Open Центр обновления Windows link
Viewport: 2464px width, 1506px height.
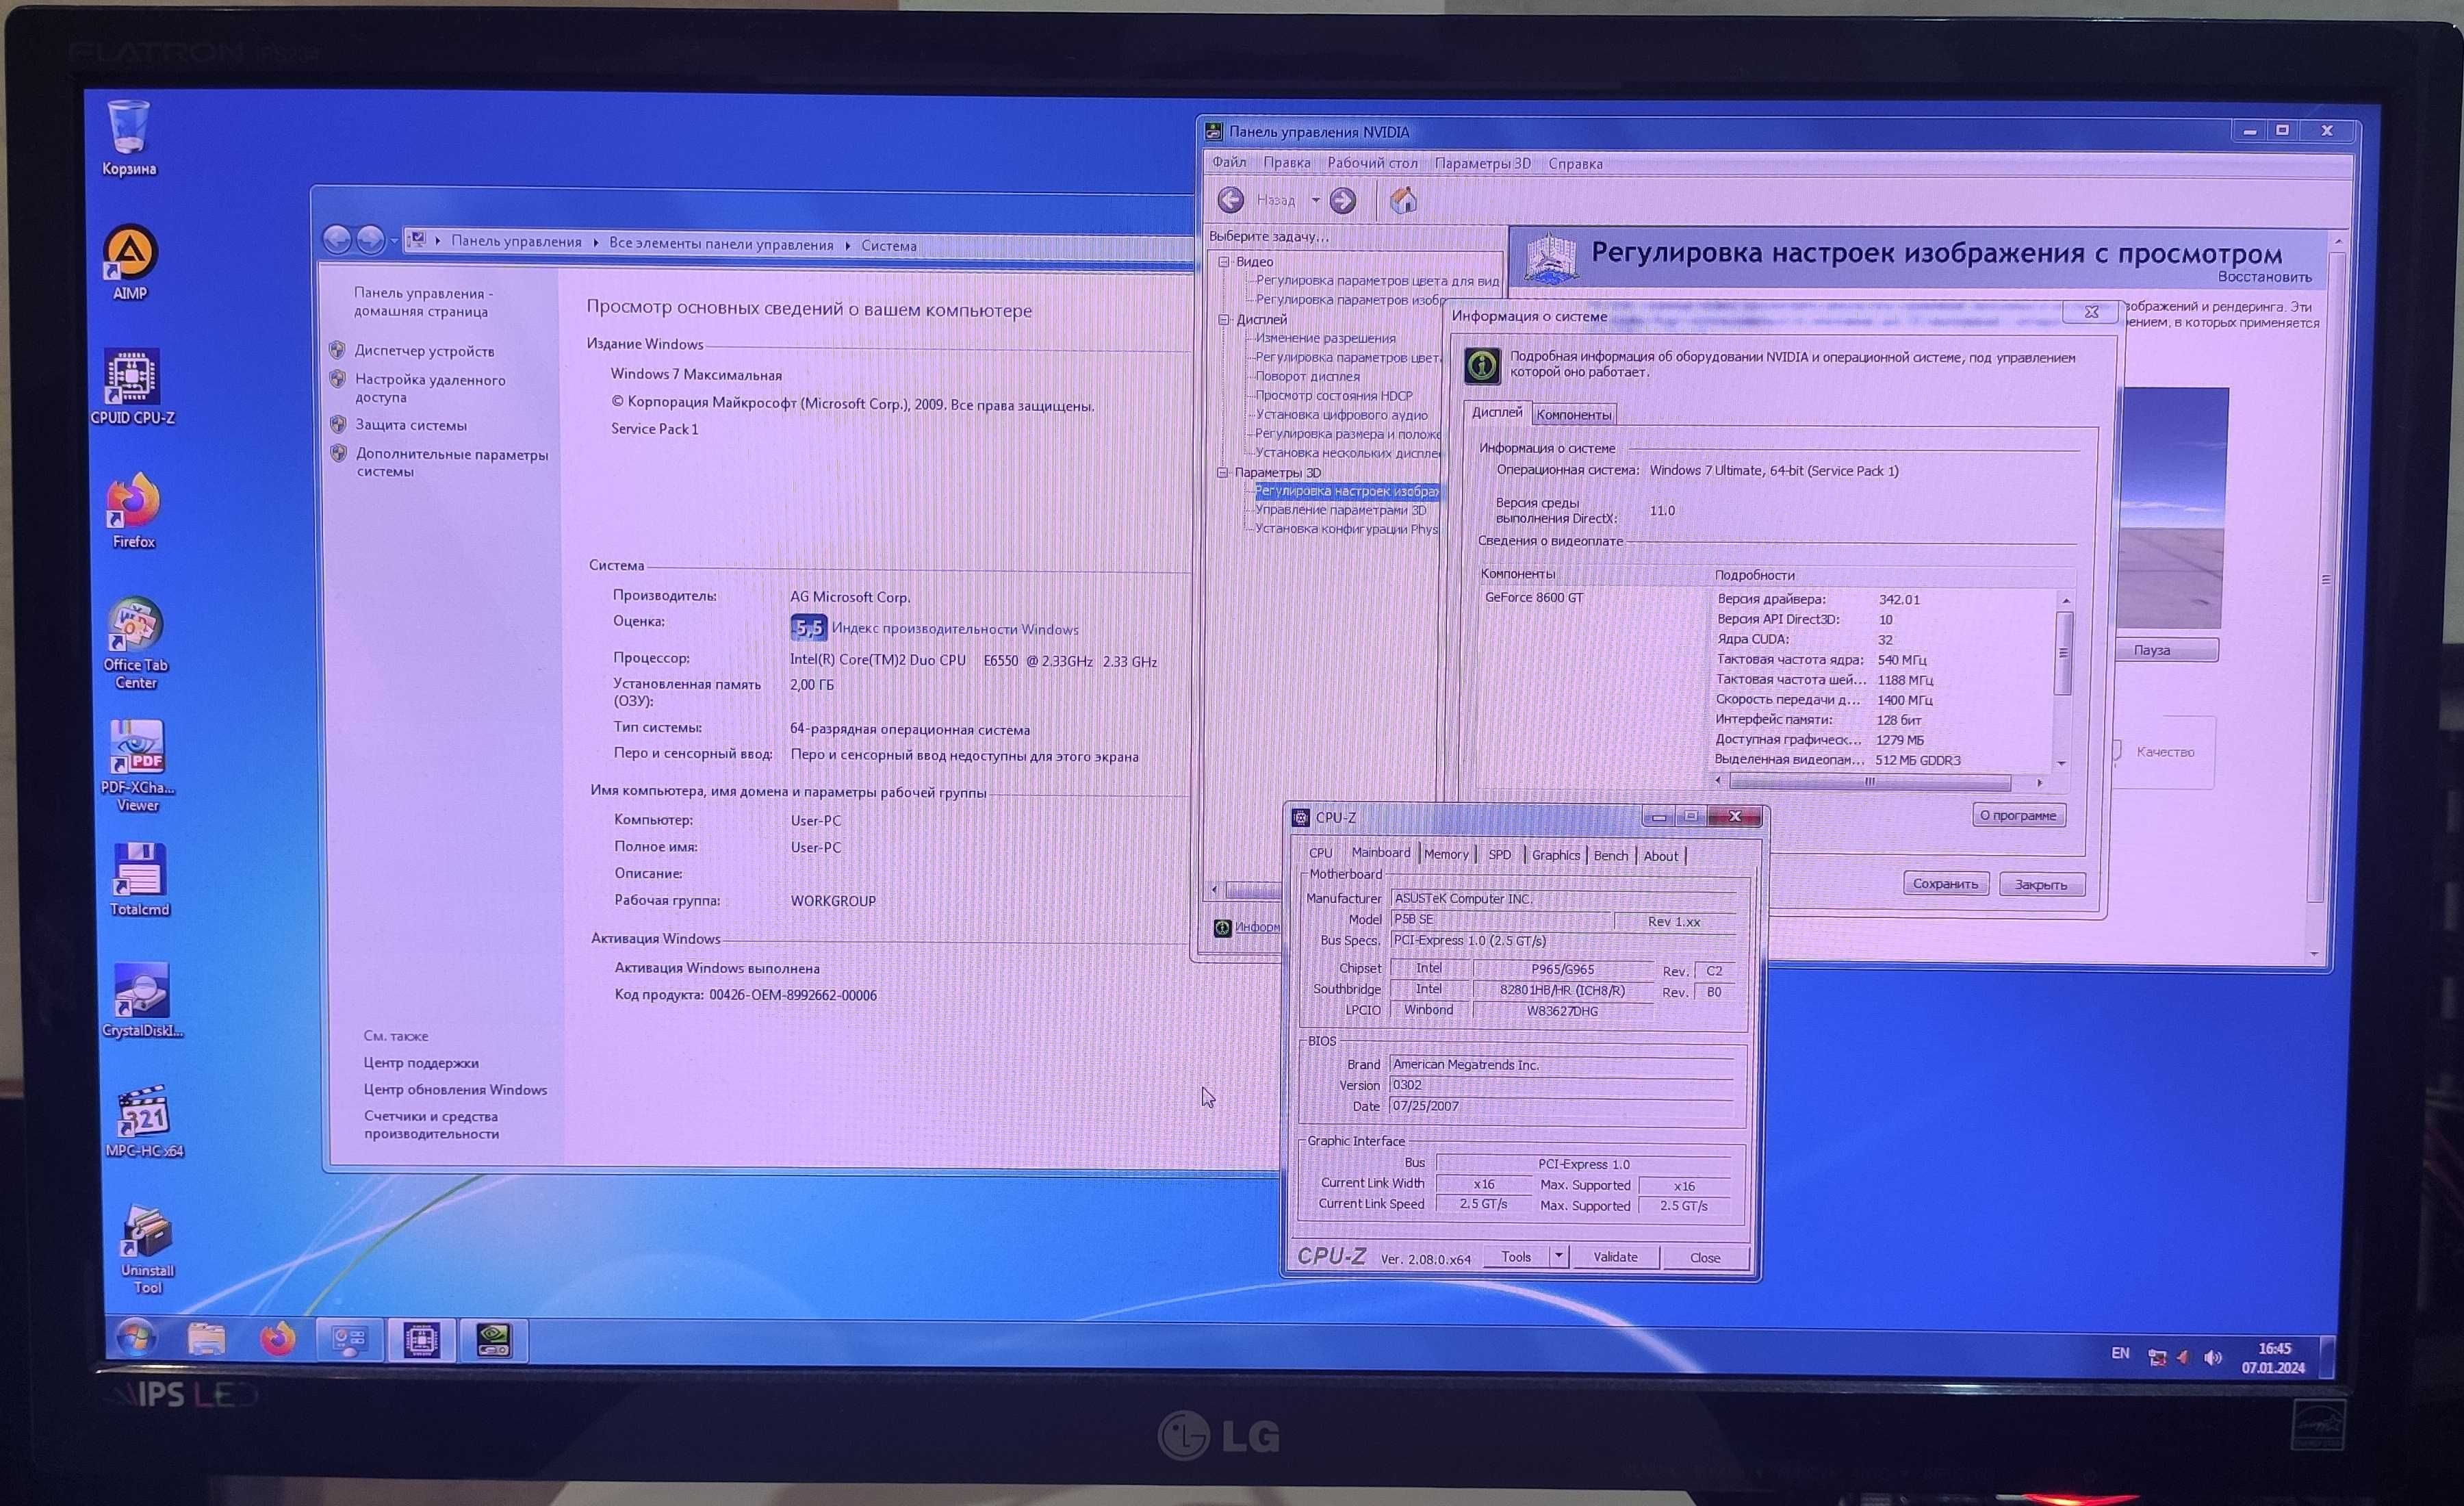pos(455,1089)
